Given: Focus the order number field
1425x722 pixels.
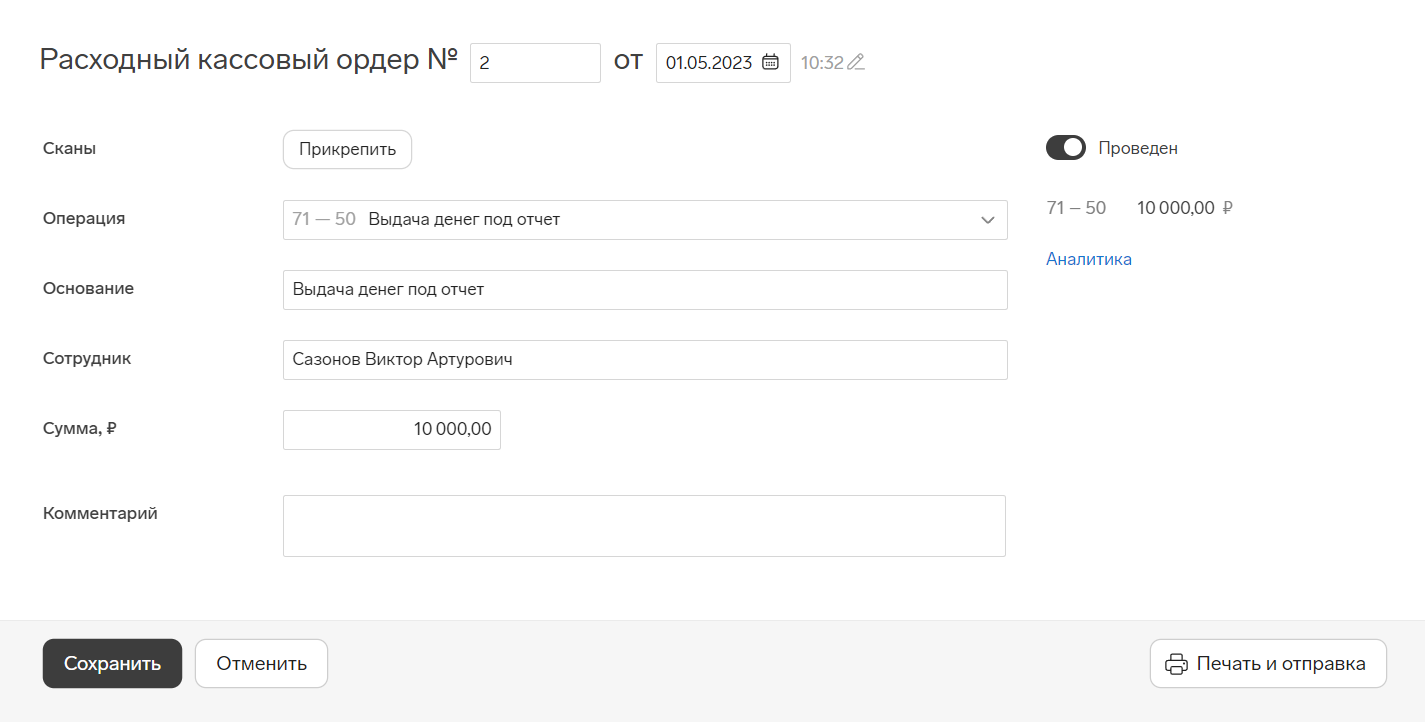Looking at the screenshot, I should (x=535, y=63).
